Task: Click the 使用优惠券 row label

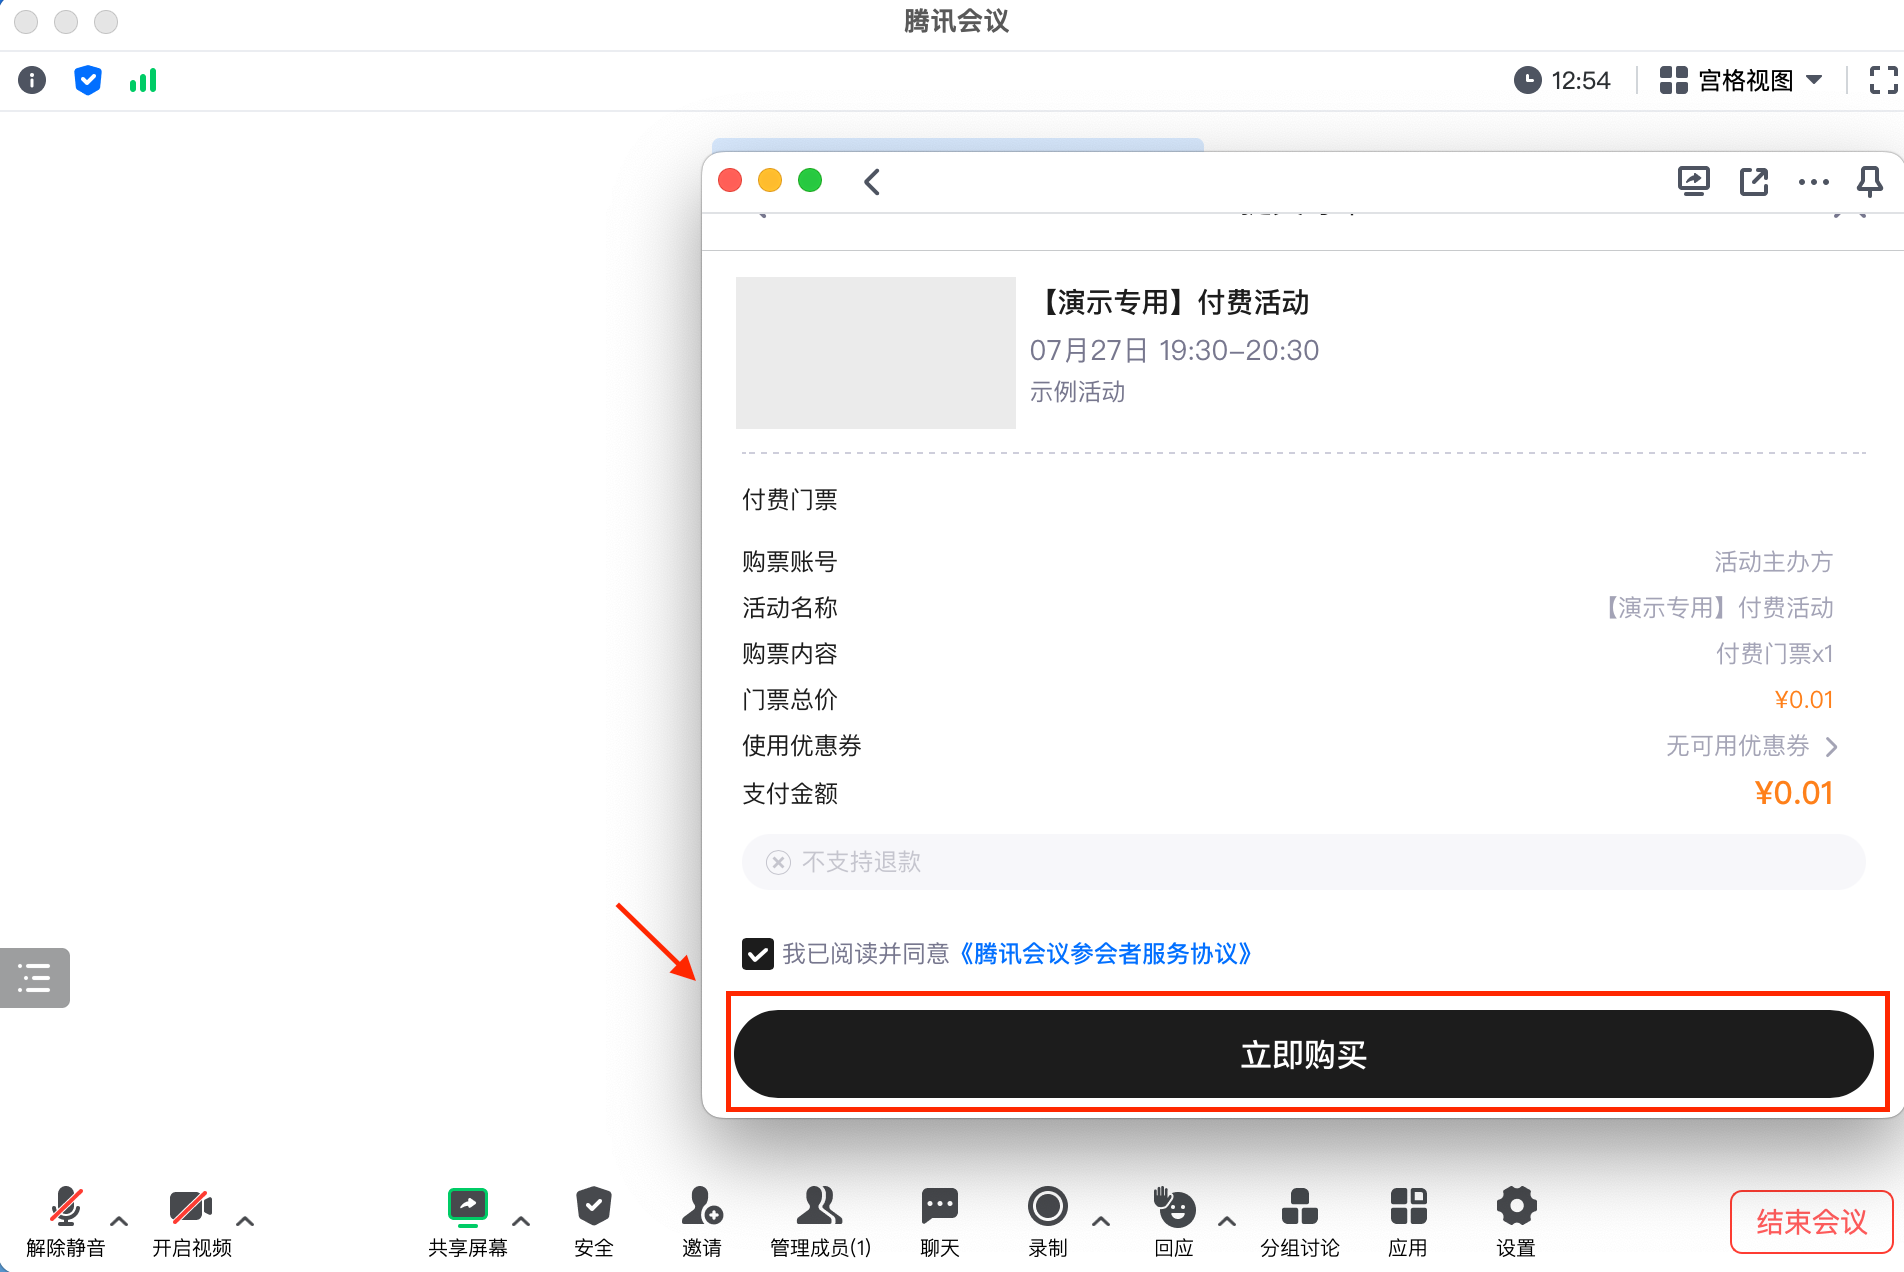Action: click(x=802, y=746)
